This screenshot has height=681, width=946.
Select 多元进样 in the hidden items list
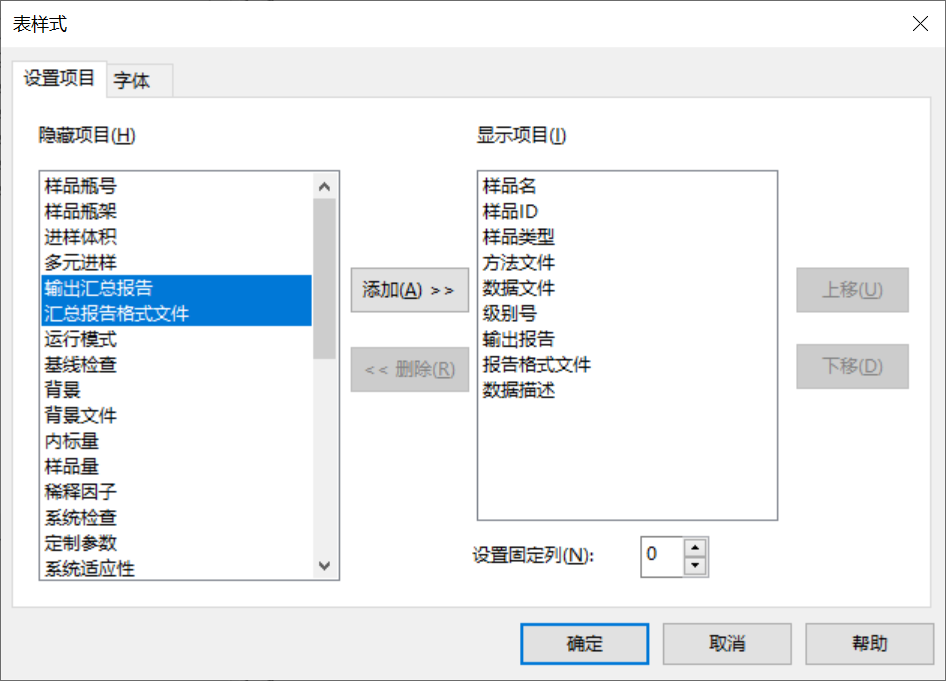pyautogui.click(x=177, y=262)
